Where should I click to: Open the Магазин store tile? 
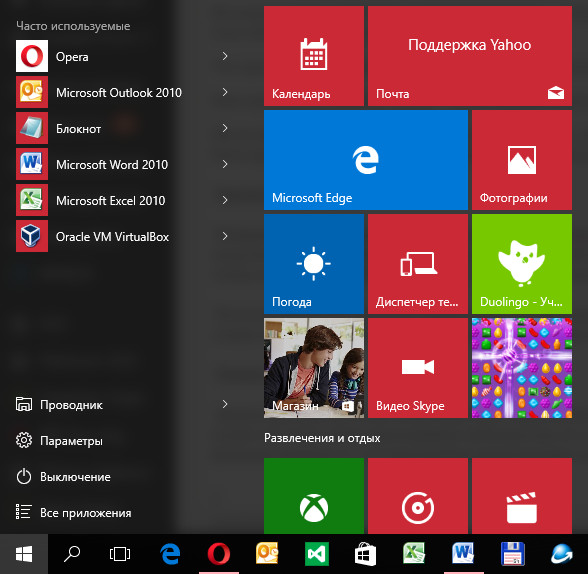coord(314,368)
